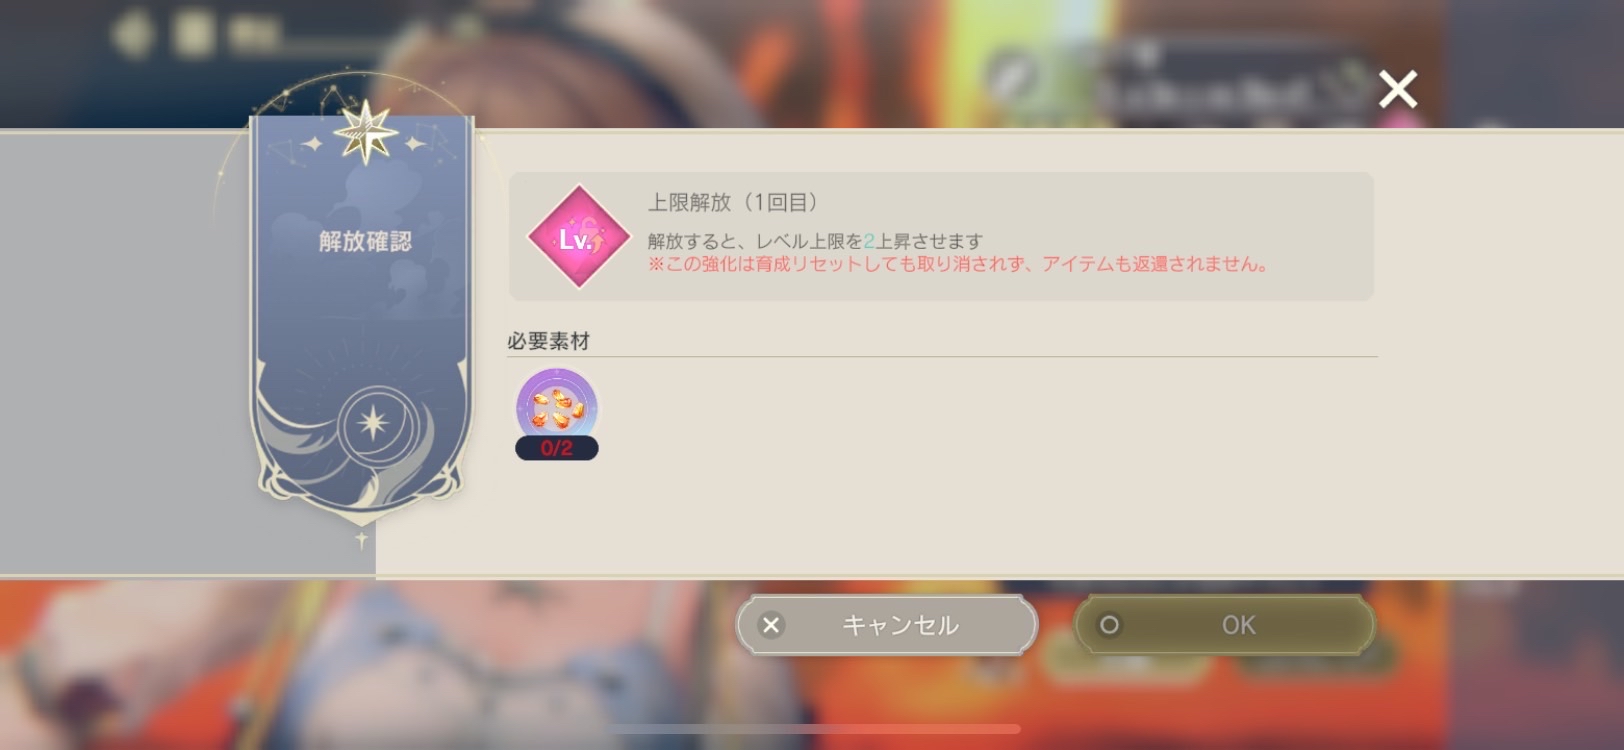Tap the blurred back arrow at top left
Screen dimensions: 1624x750
pyautogui.click(x=131, y=35)
